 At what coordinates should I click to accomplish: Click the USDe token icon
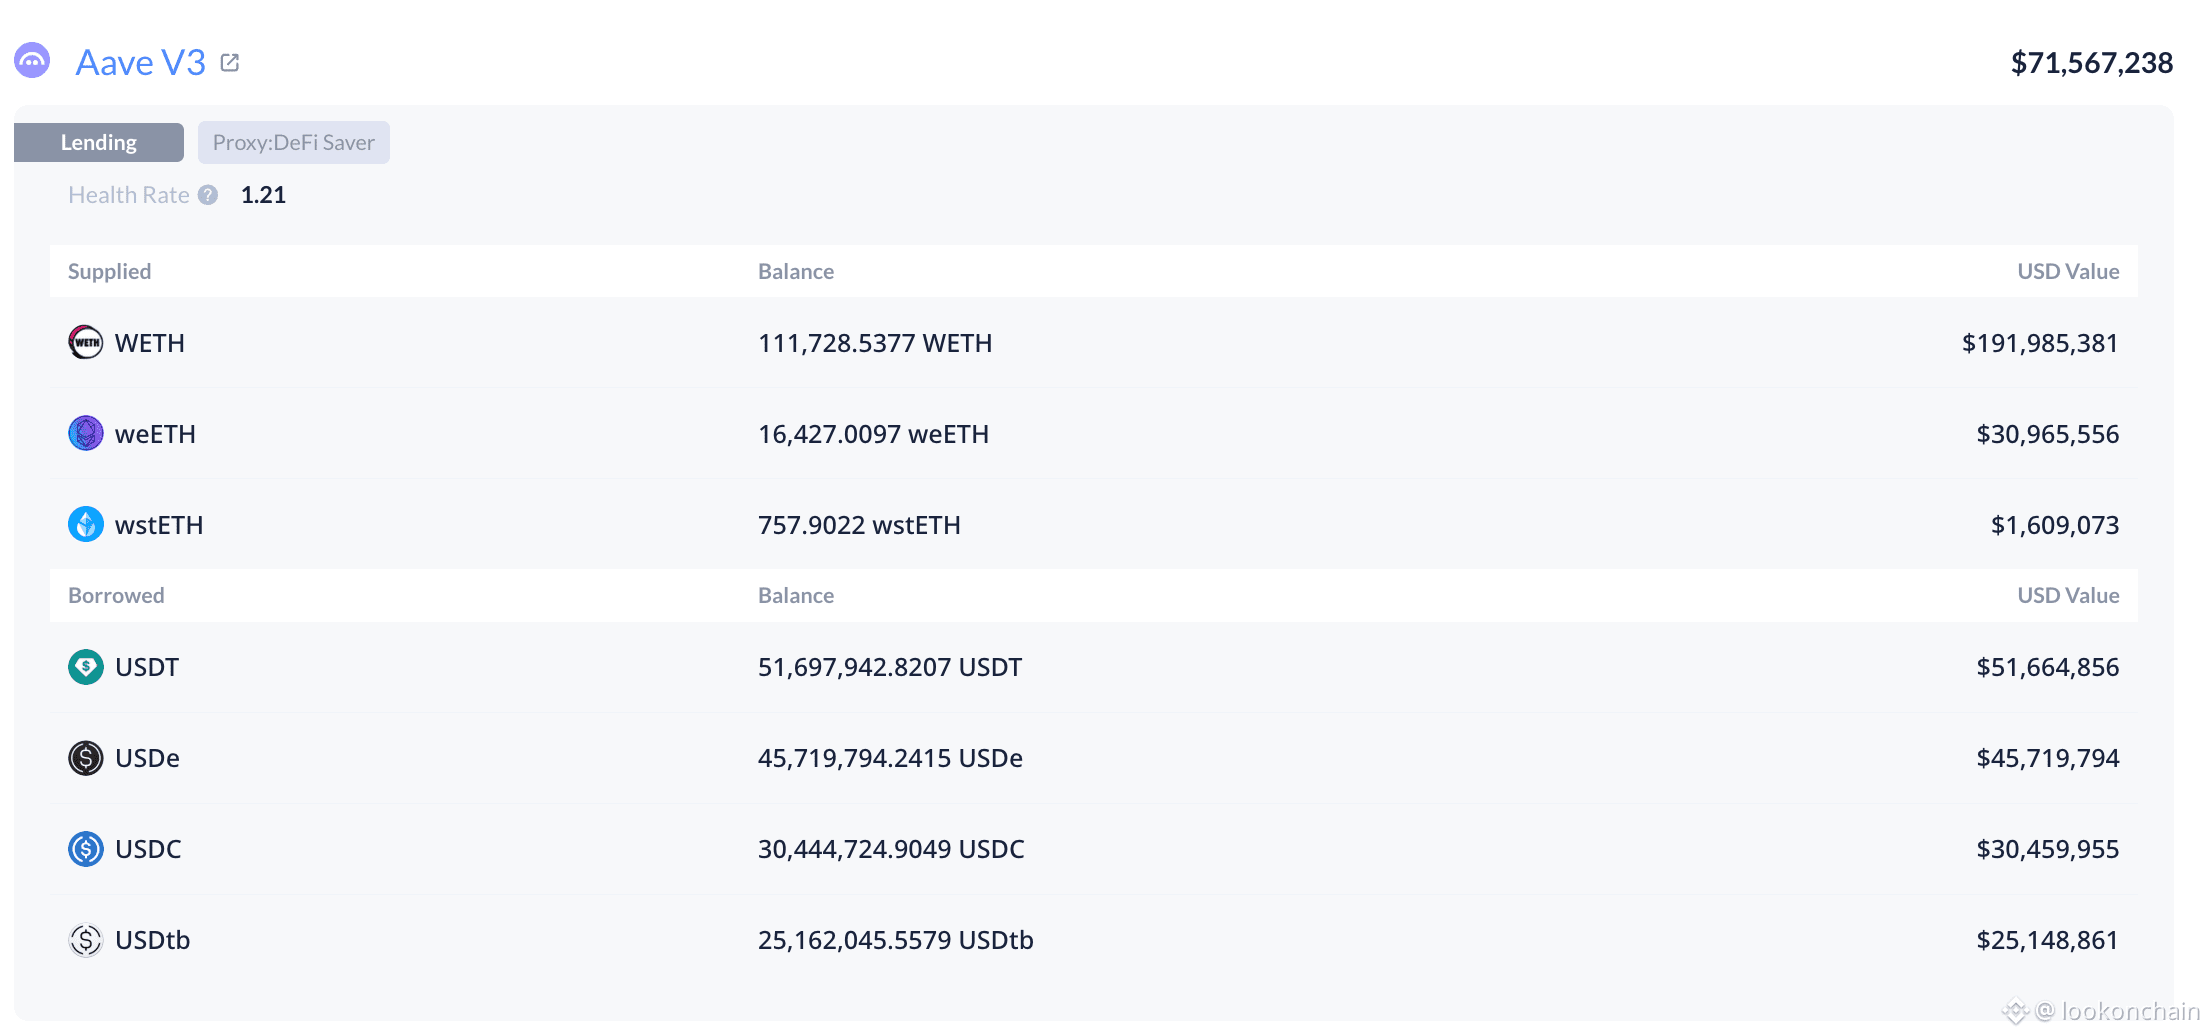tap(86, 758)
